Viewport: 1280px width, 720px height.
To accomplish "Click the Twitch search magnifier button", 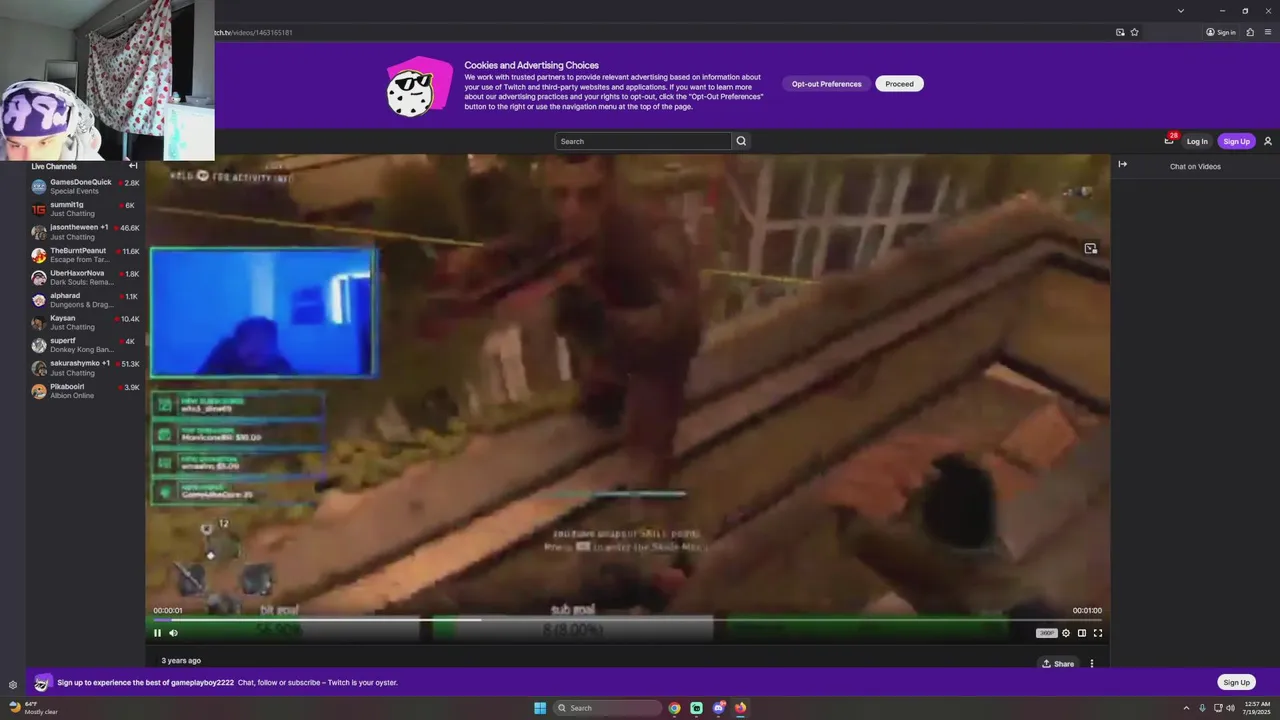I will click(x=741, y=141).
